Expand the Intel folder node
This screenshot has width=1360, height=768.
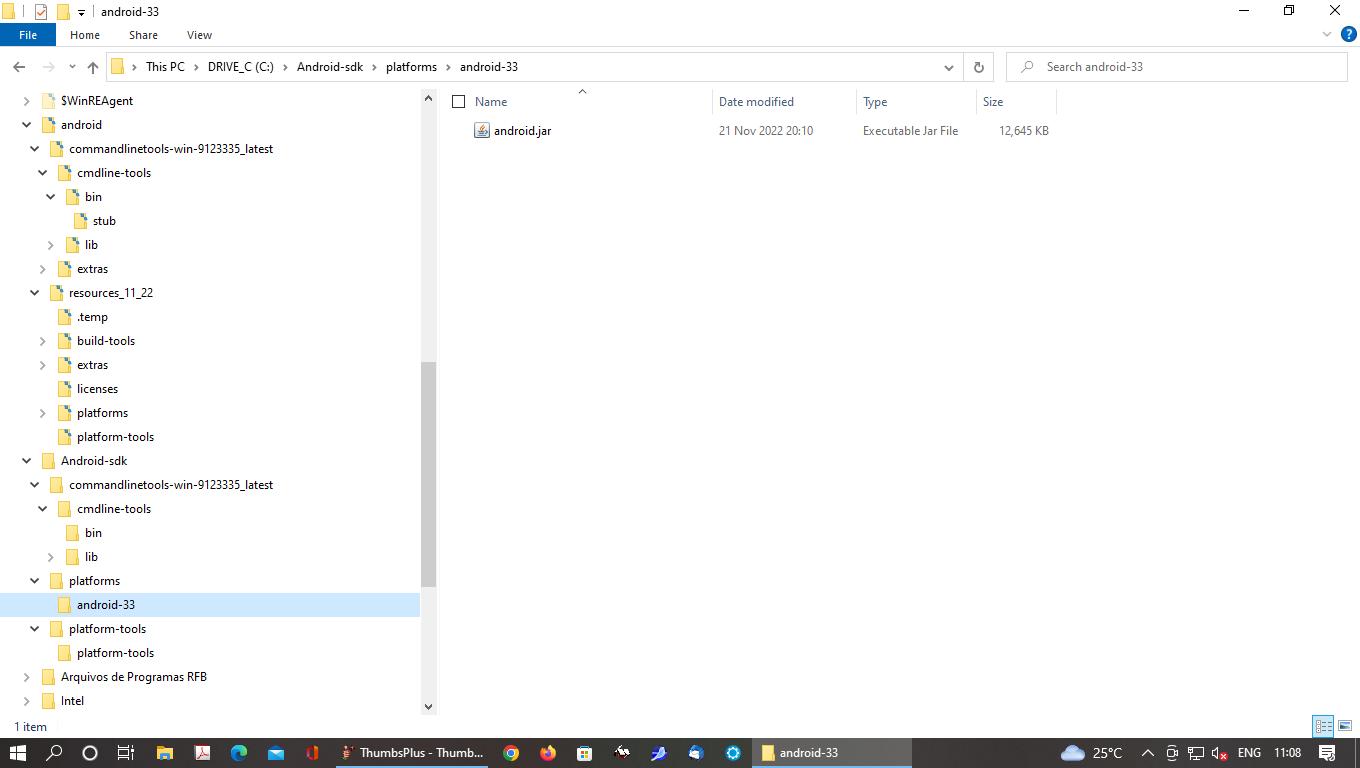point(27,701)
